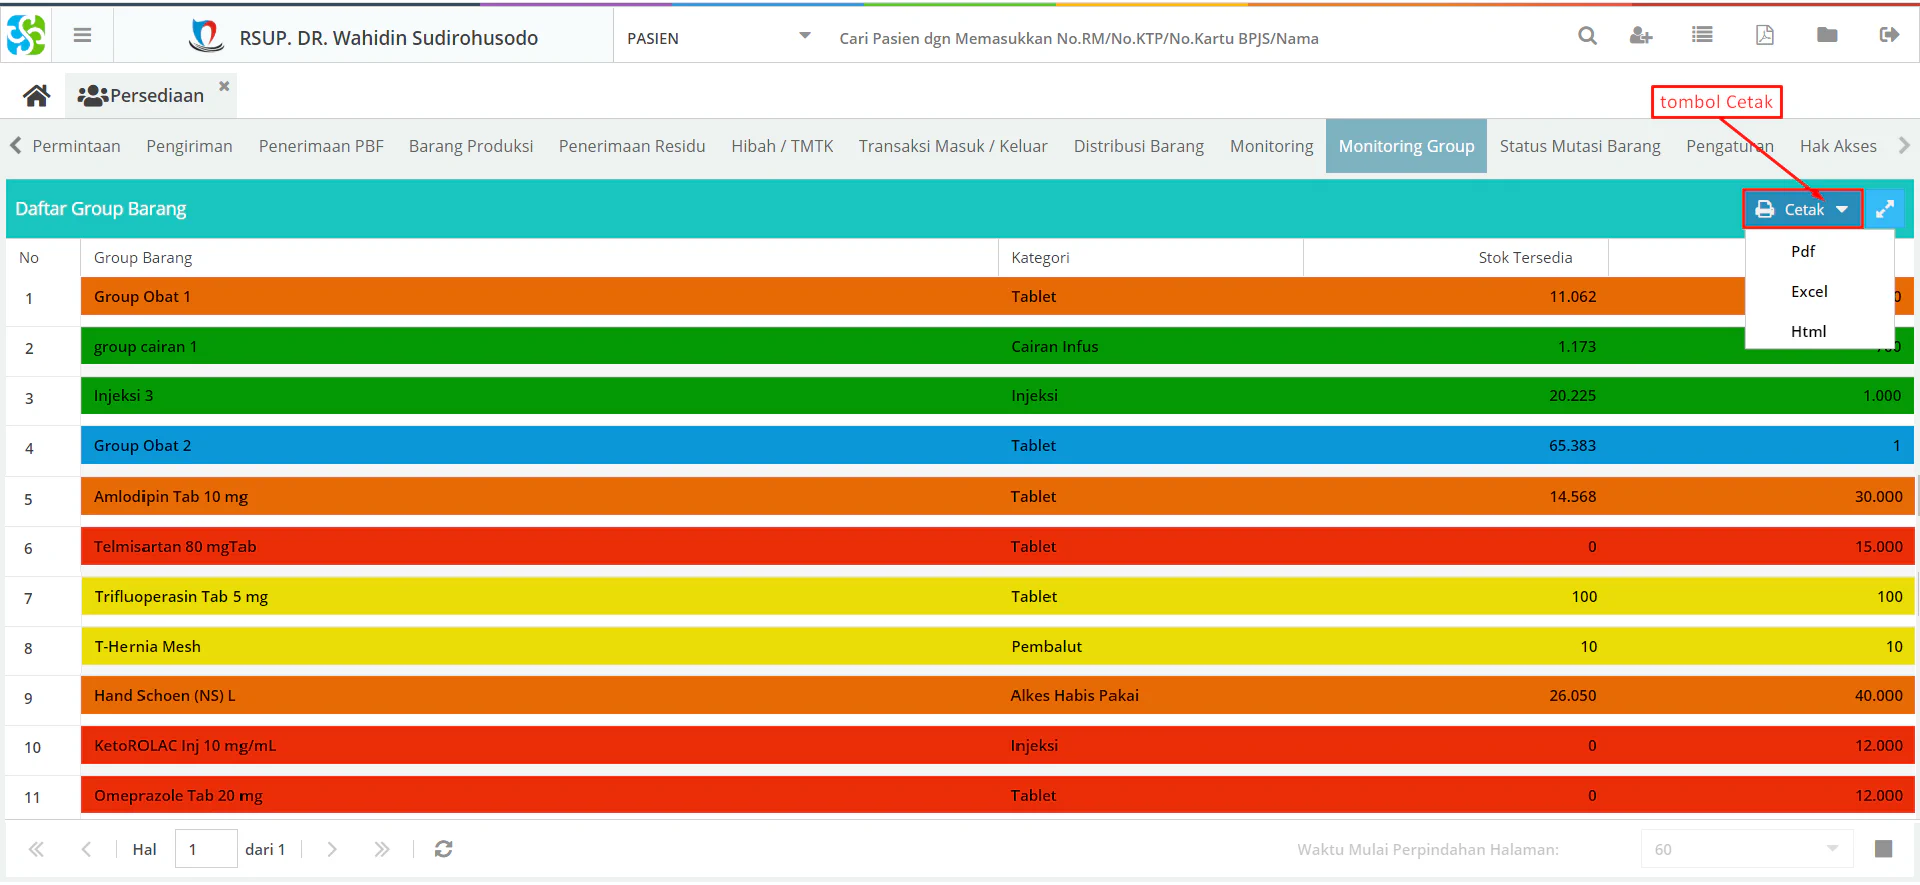Image resolution: width=1920 pixels, height=885 pixels.
Task: Click the PDF document icon in header
Action: click(x=1765, y=36)
